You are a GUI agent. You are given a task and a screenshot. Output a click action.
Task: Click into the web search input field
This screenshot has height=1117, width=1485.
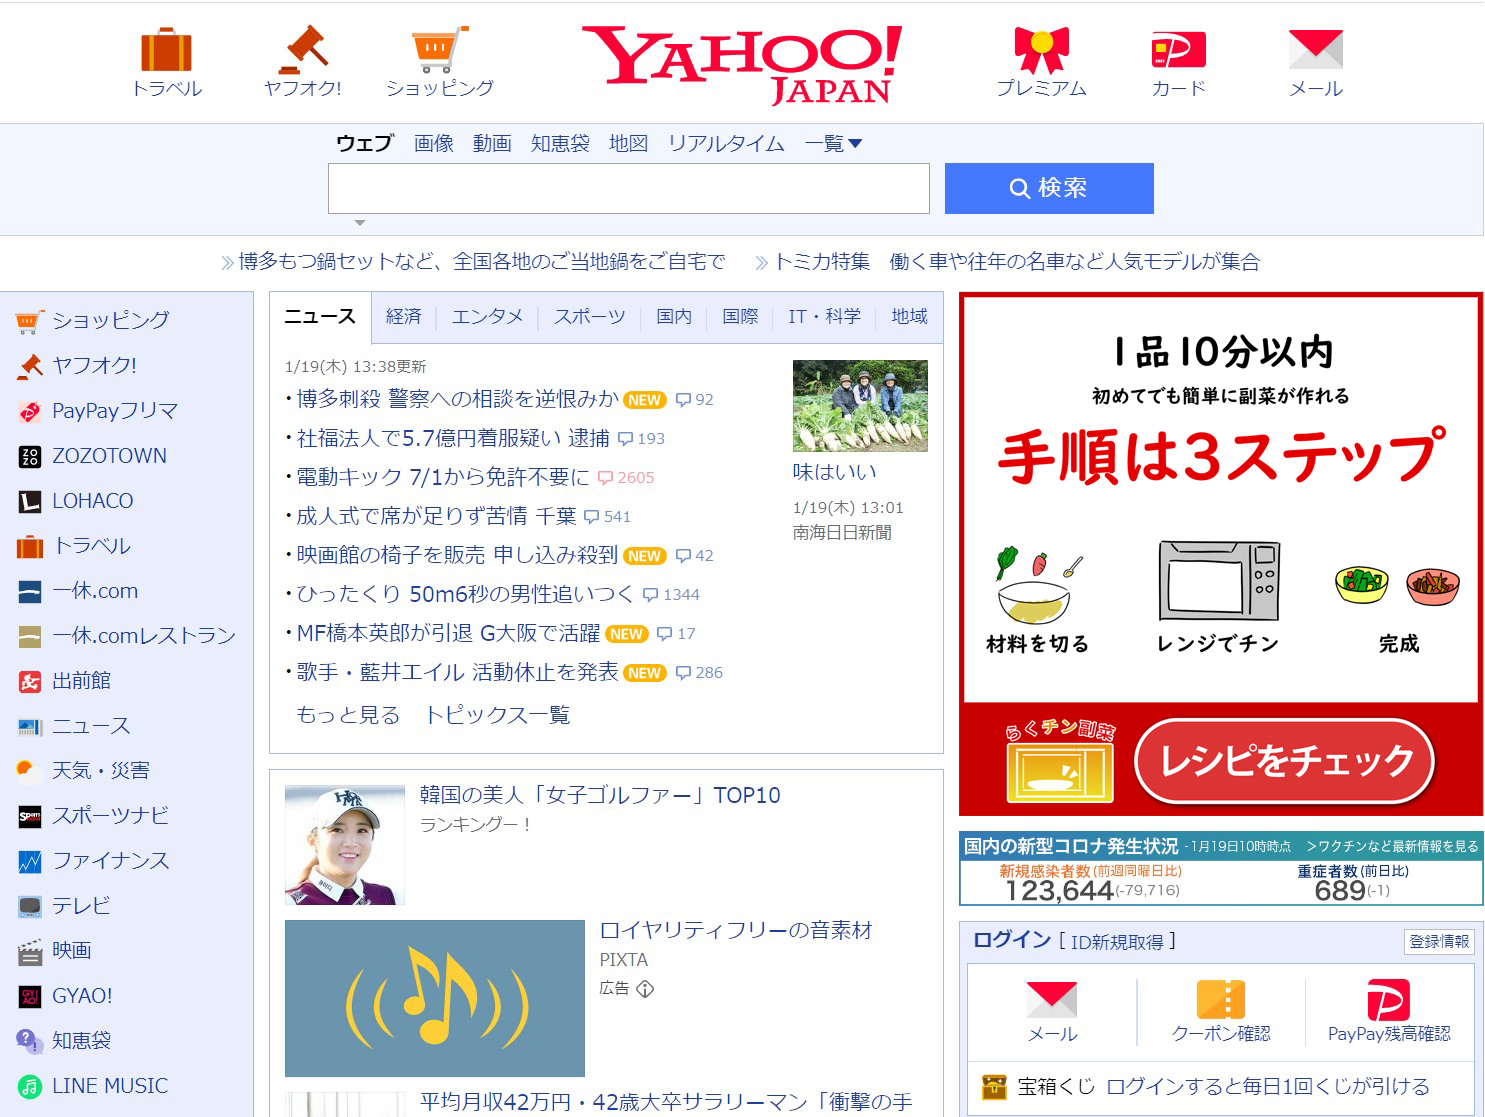click(x=629, y=188)
